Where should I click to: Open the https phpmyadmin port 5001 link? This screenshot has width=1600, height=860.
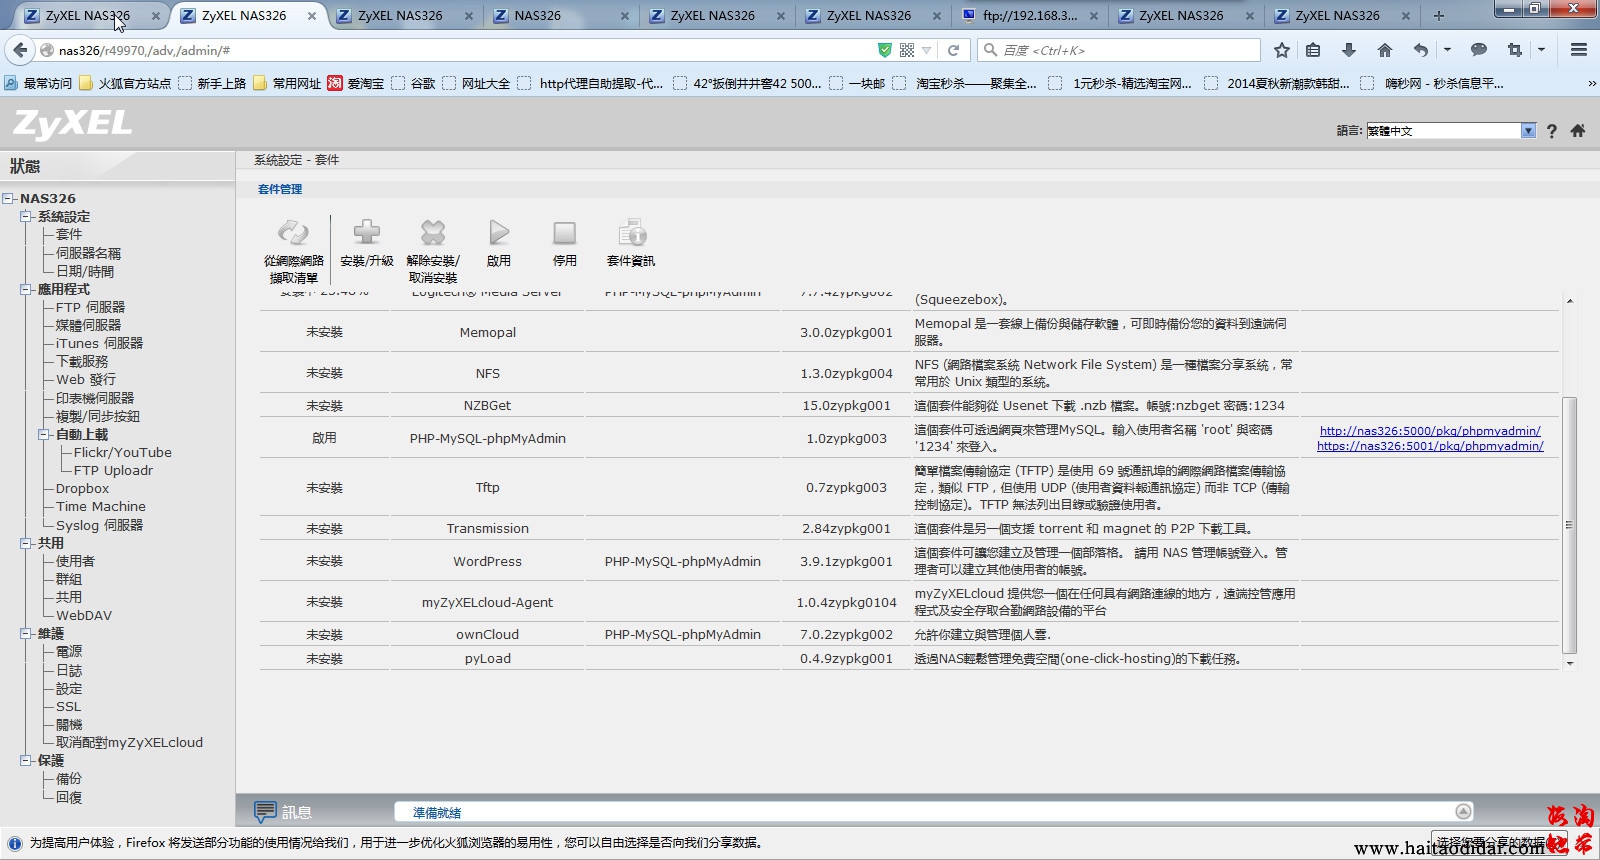(x=1430, y=446)
